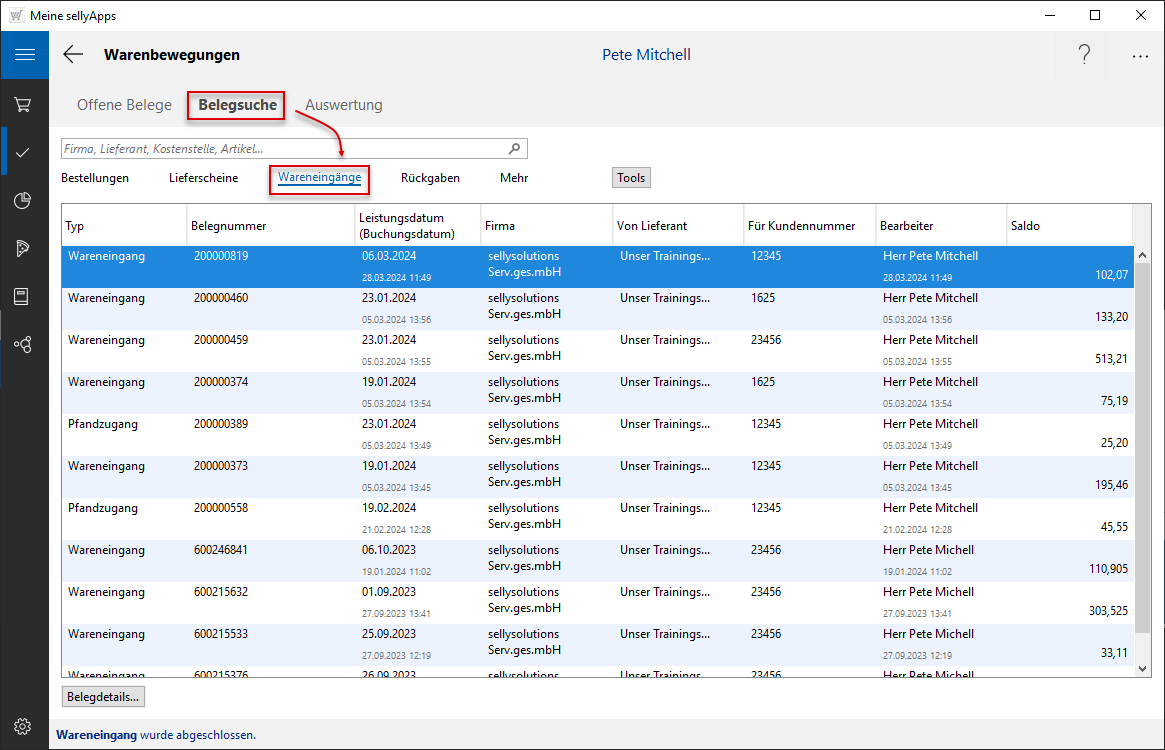Click the play-list sidebar icon
1165x750 pixels.
click(x=23, y=248)
